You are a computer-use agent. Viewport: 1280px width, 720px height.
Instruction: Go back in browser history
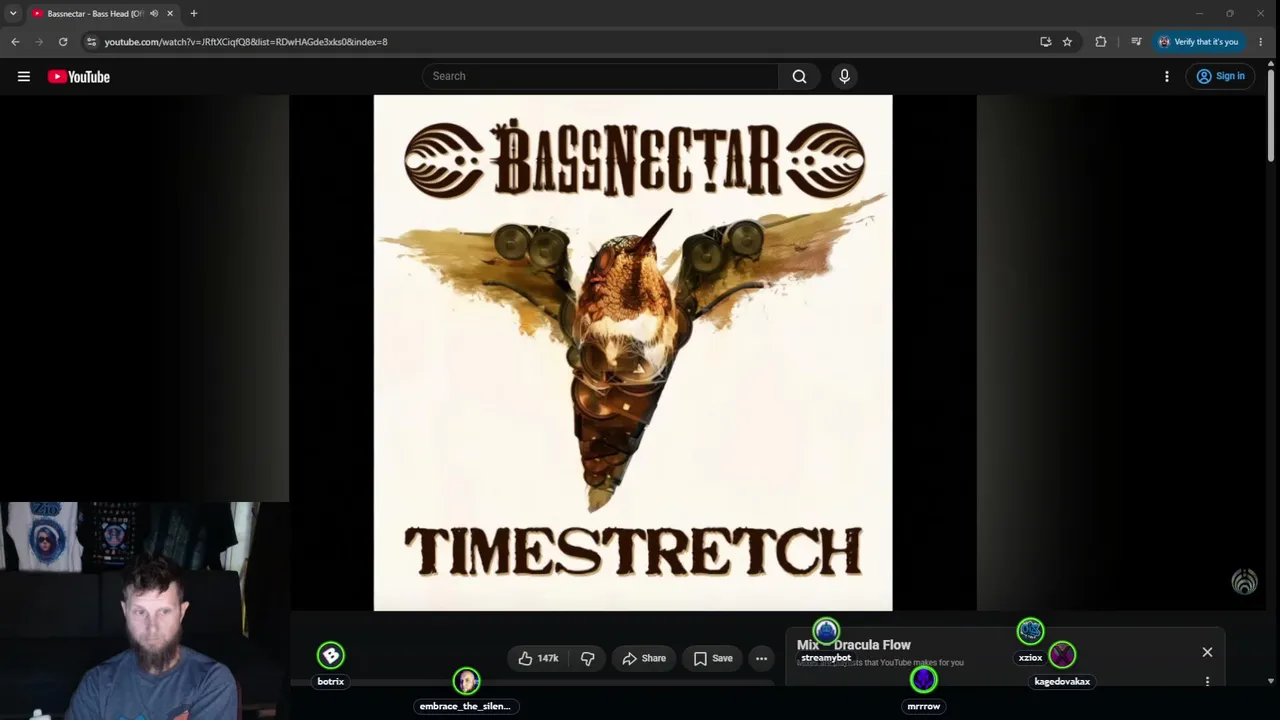tap(15, 42)
